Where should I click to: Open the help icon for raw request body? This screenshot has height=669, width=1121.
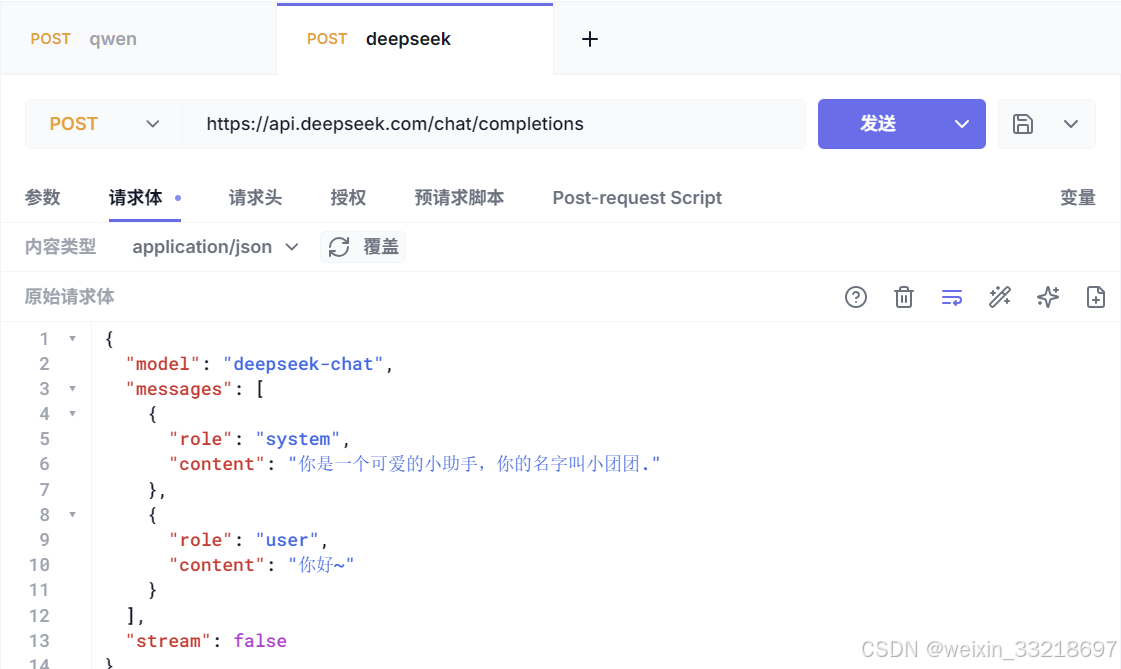tap(856, 297)
